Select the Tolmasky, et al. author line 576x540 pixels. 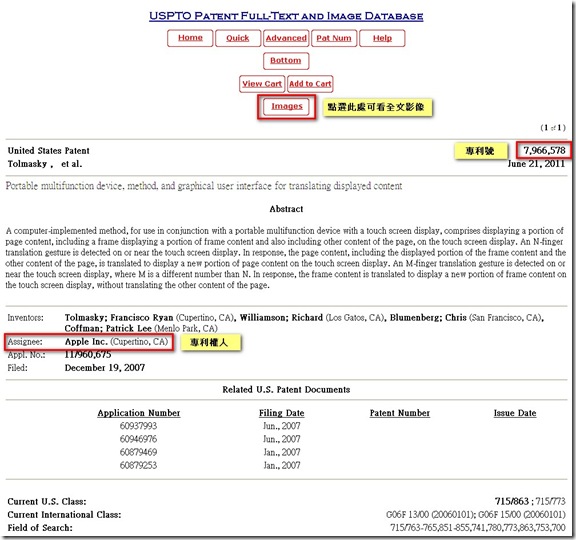click(x=45, y=164)
